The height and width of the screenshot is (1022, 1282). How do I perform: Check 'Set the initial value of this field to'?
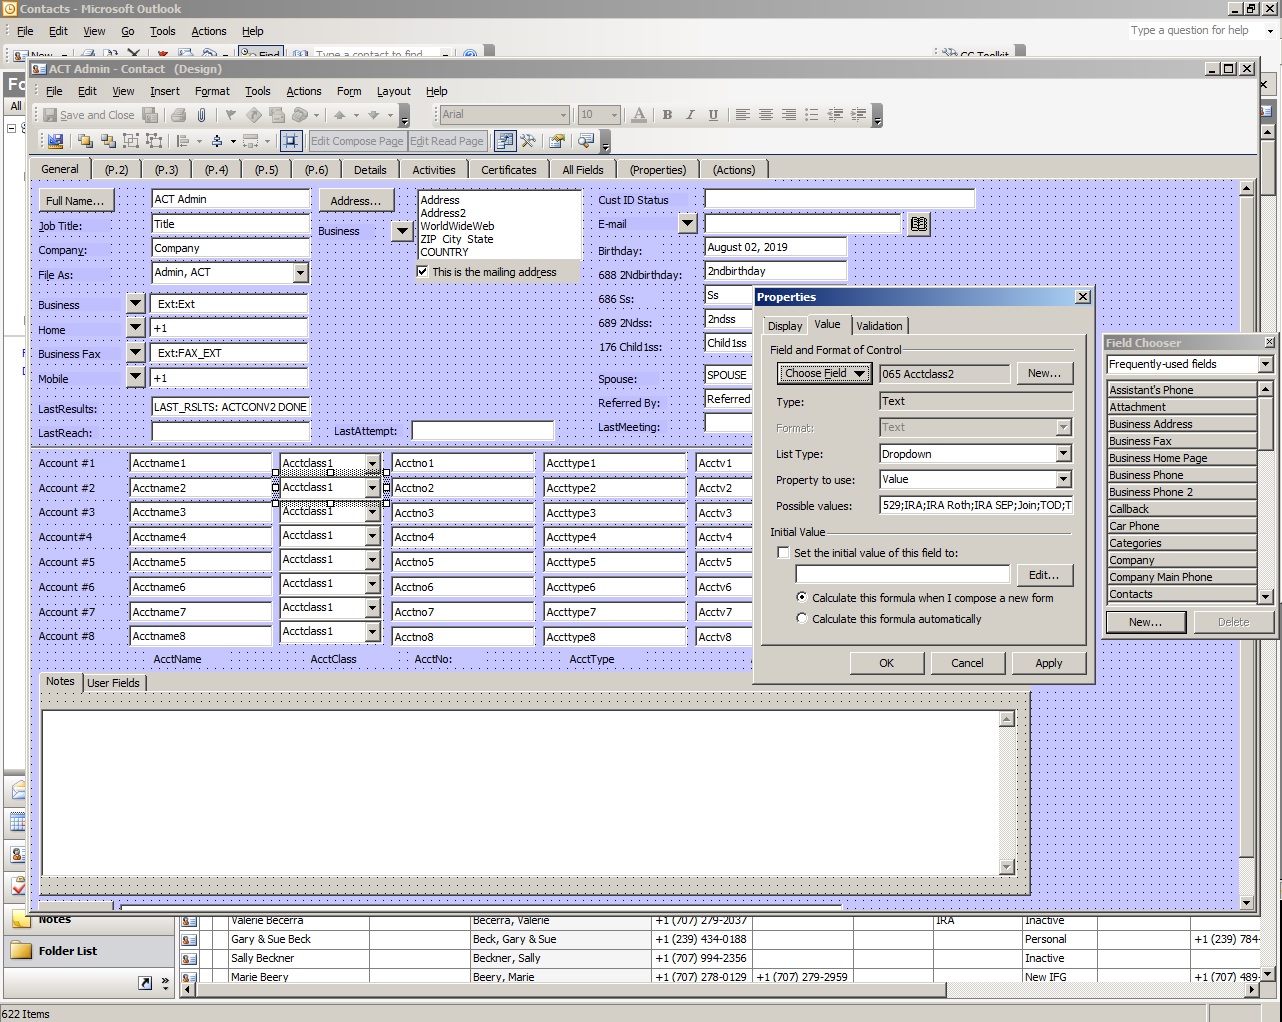pyautogui.click(x=784, y=552)
